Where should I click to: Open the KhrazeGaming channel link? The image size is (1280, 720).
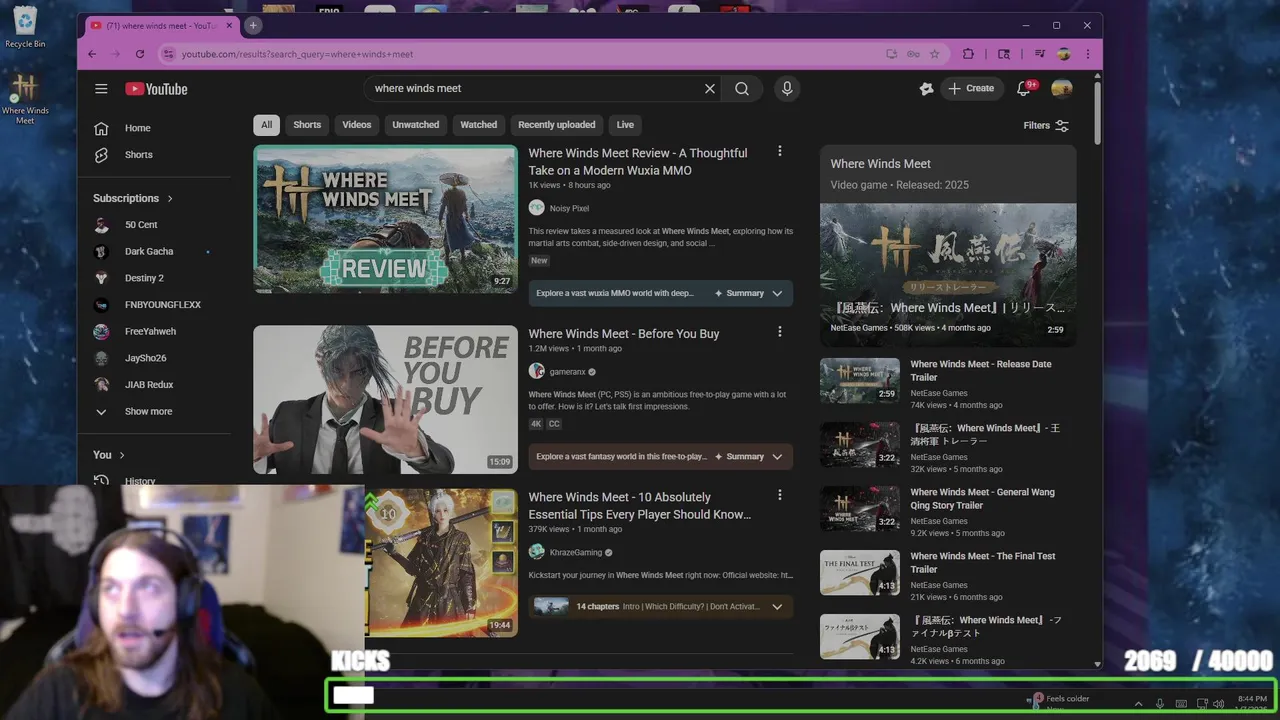click(x=576, y=552)
